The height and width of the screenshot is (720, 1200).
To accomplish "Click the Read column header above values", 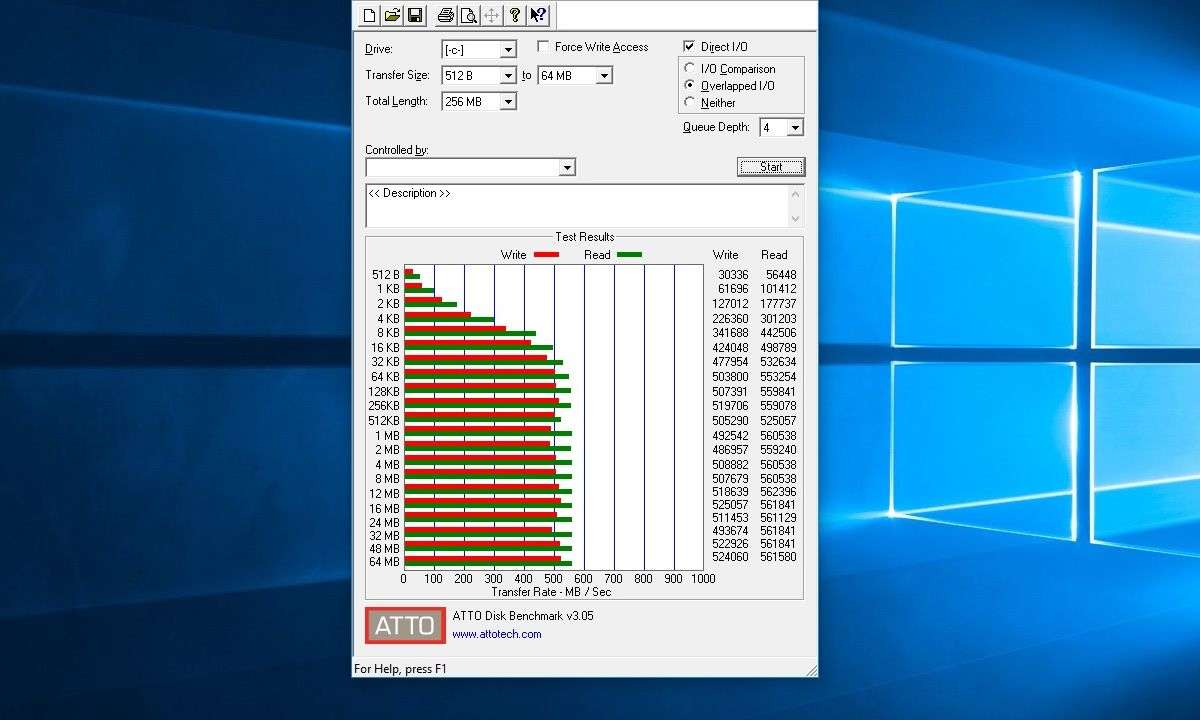I will pyautogui.click(x=774, y=255).
